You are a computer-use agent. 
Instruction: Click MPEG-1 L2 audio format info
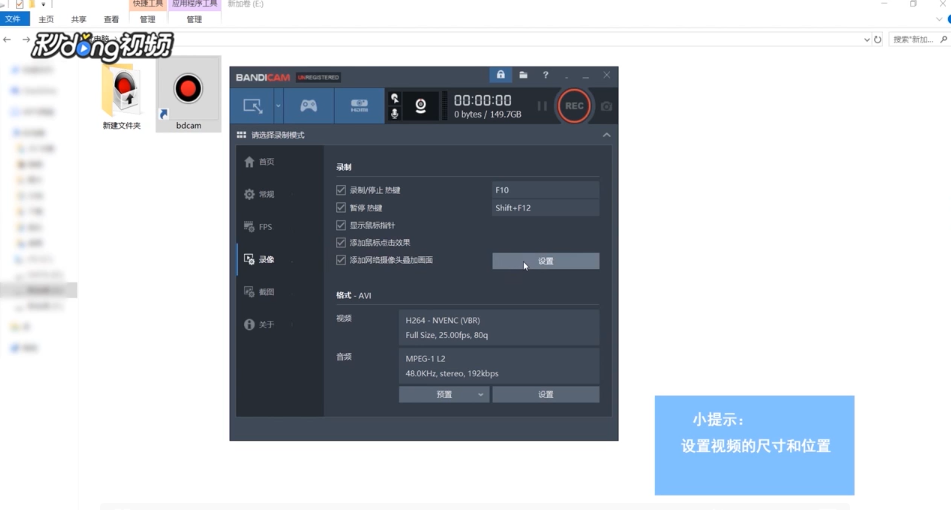[x=499, y=366]
